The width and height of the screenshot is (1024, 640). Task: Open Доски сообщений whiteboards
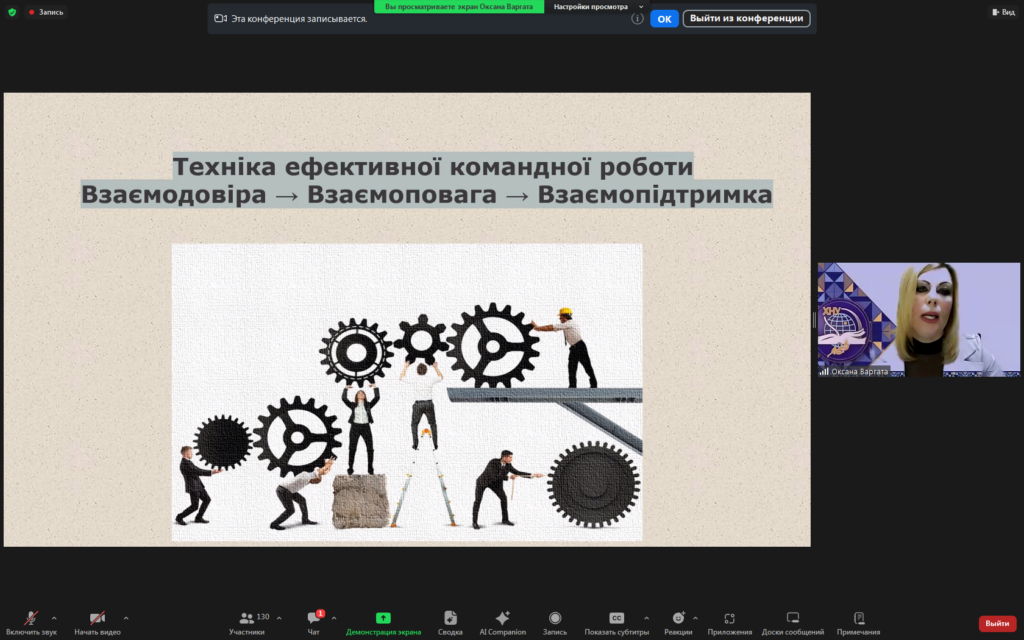coord(792,619)
